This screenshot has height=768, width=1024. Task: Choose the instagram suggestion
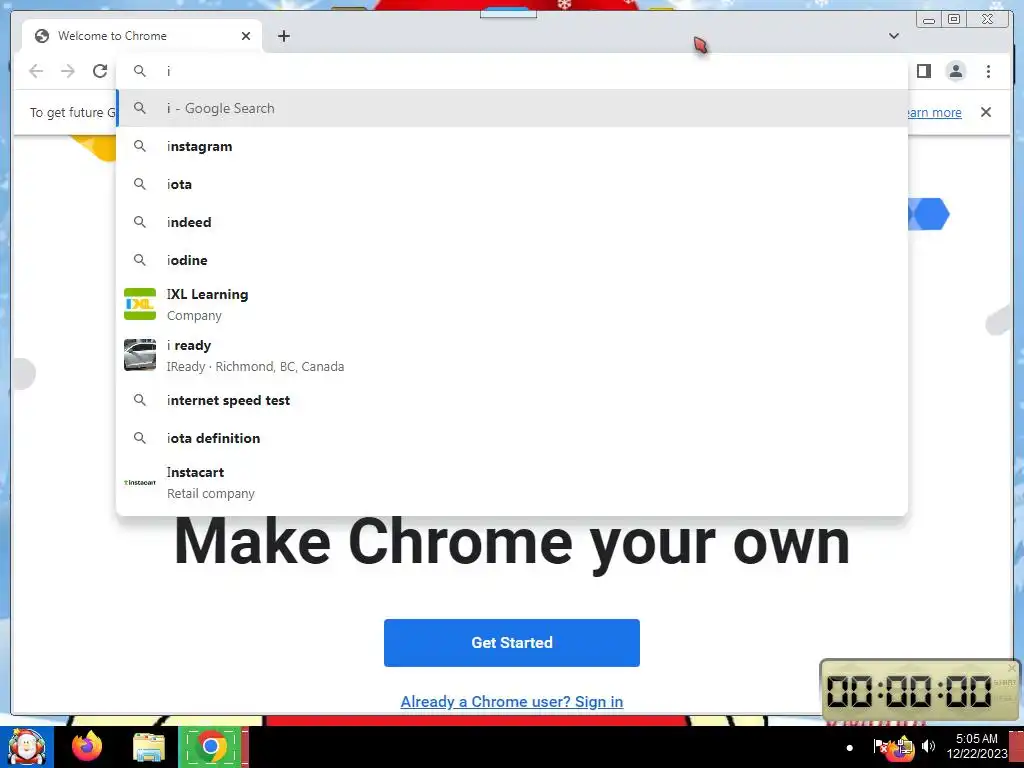512,146
